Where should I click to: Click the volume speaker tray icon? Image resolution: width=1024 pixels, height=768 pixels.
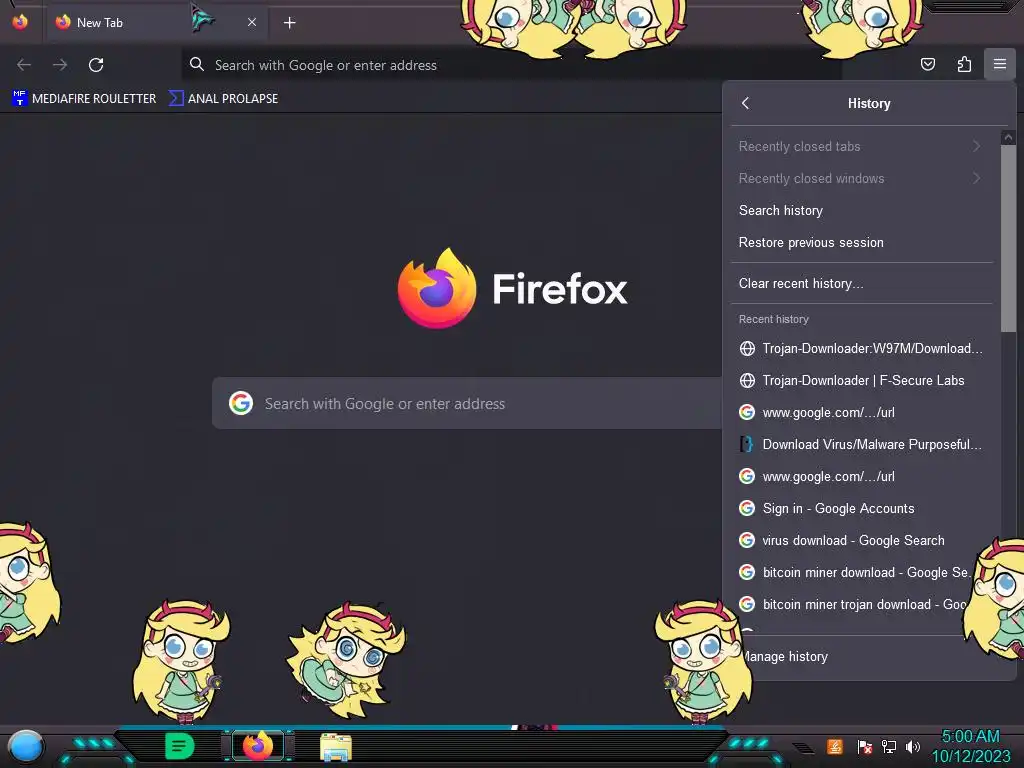[913, 746]
